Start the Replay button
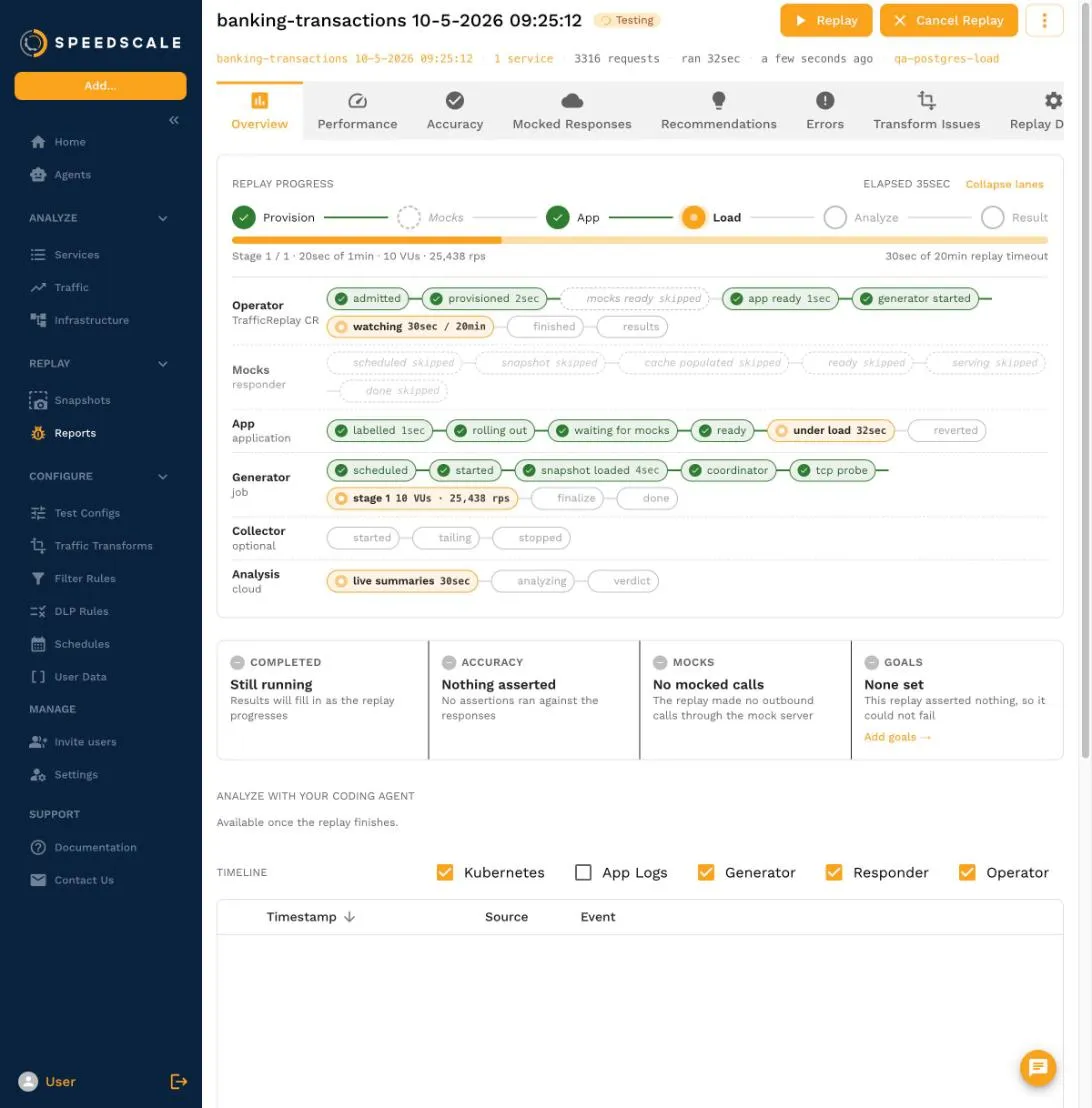Image resolution: width=1092 pixels, height=1108 pixels. (826, 20)
